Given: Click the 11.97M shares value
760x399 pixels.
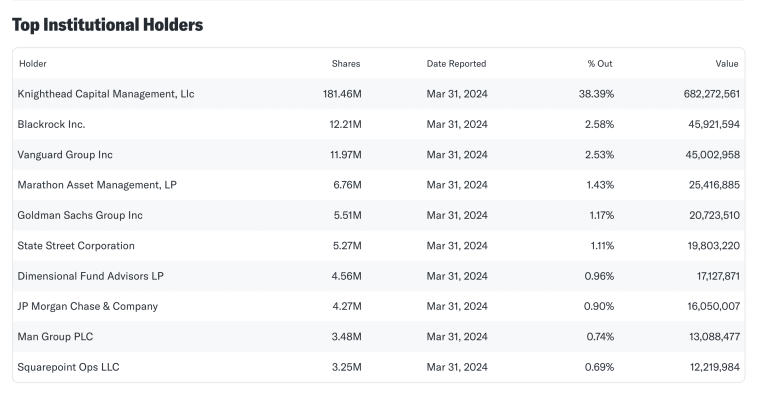Looking at the screenshot, I should click(x=346, y=155).
